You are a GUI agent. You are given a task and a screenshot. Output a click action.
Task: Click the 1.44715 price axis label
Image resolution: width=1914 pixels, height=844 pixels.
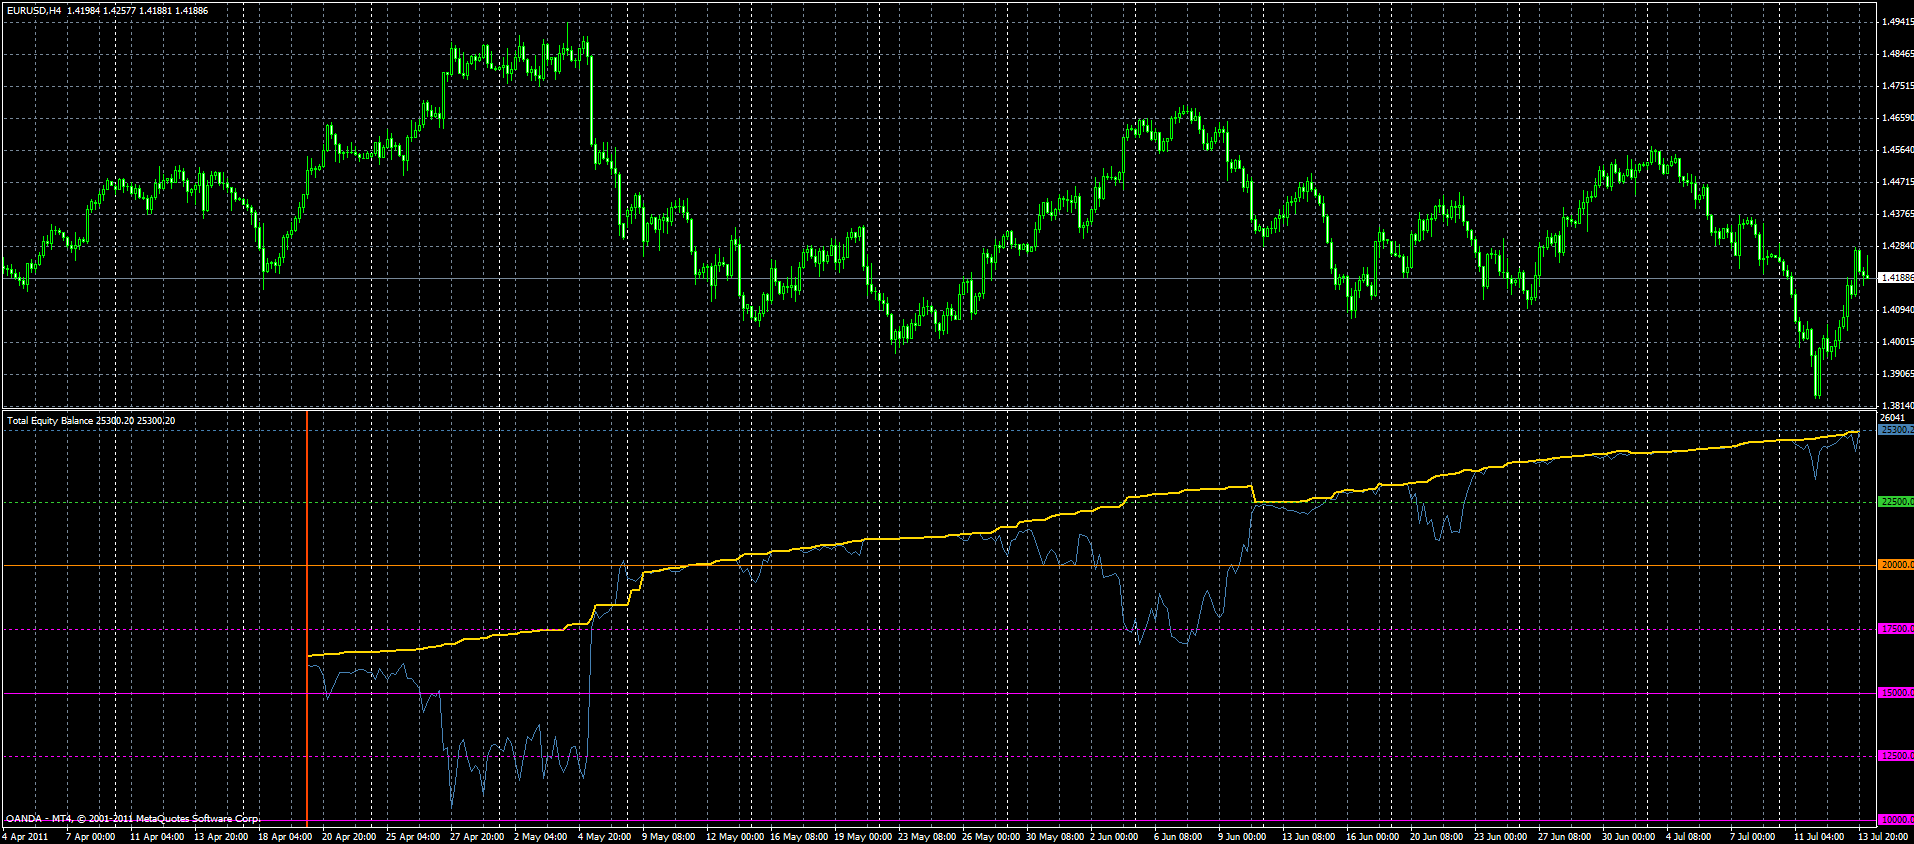pyautogui.click(x=1897, y=181)
